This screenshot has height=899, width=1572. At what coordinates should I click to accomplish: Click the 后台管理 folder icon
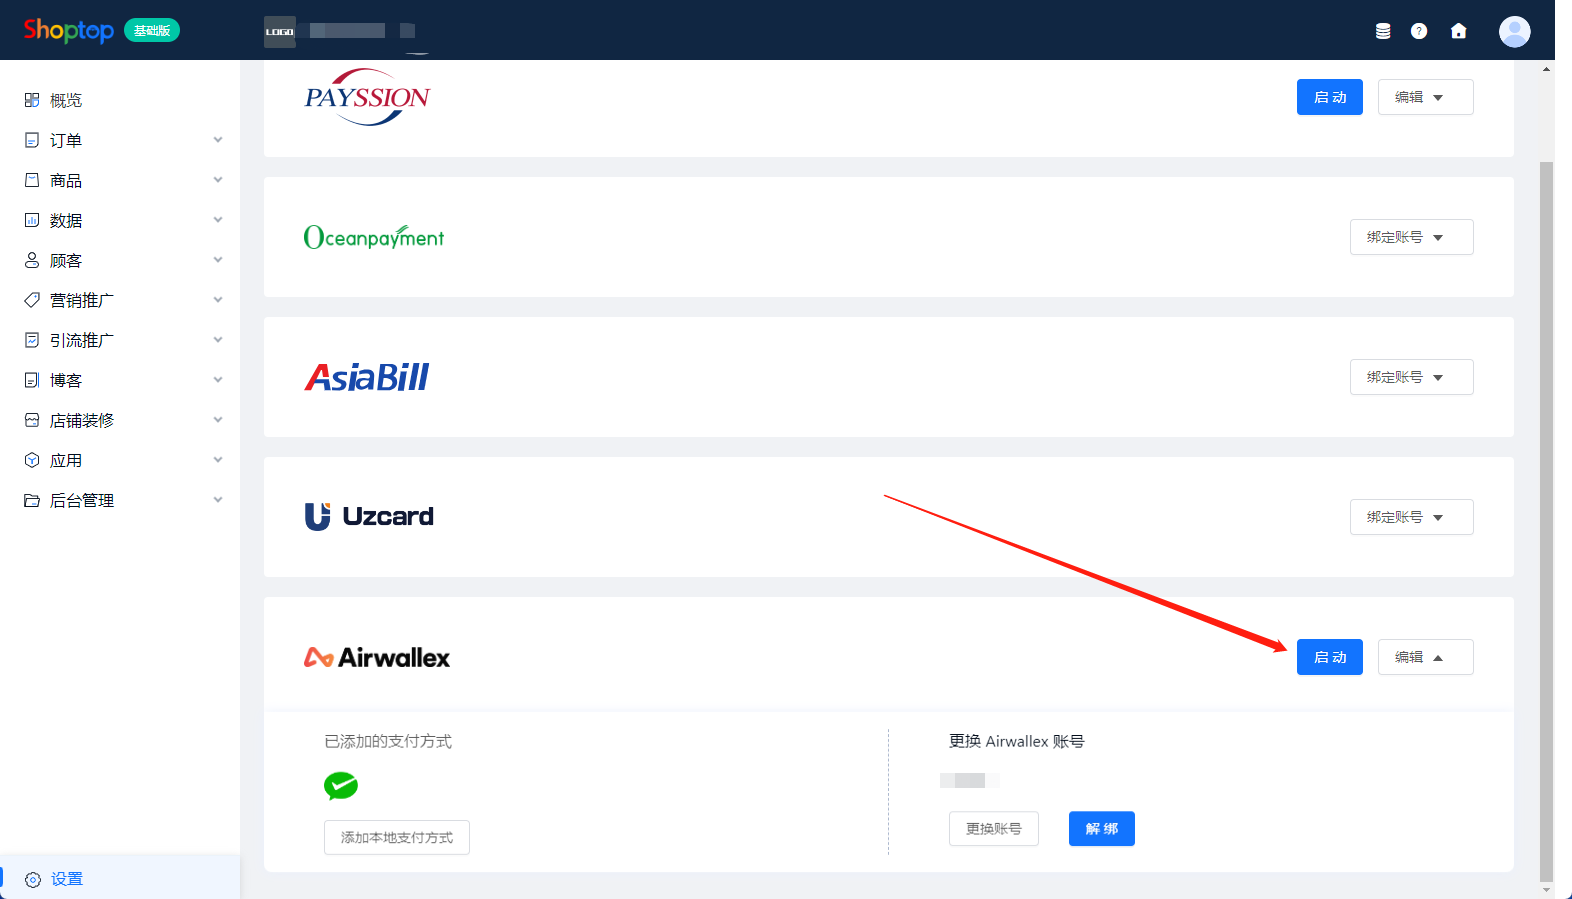point(32,500)
